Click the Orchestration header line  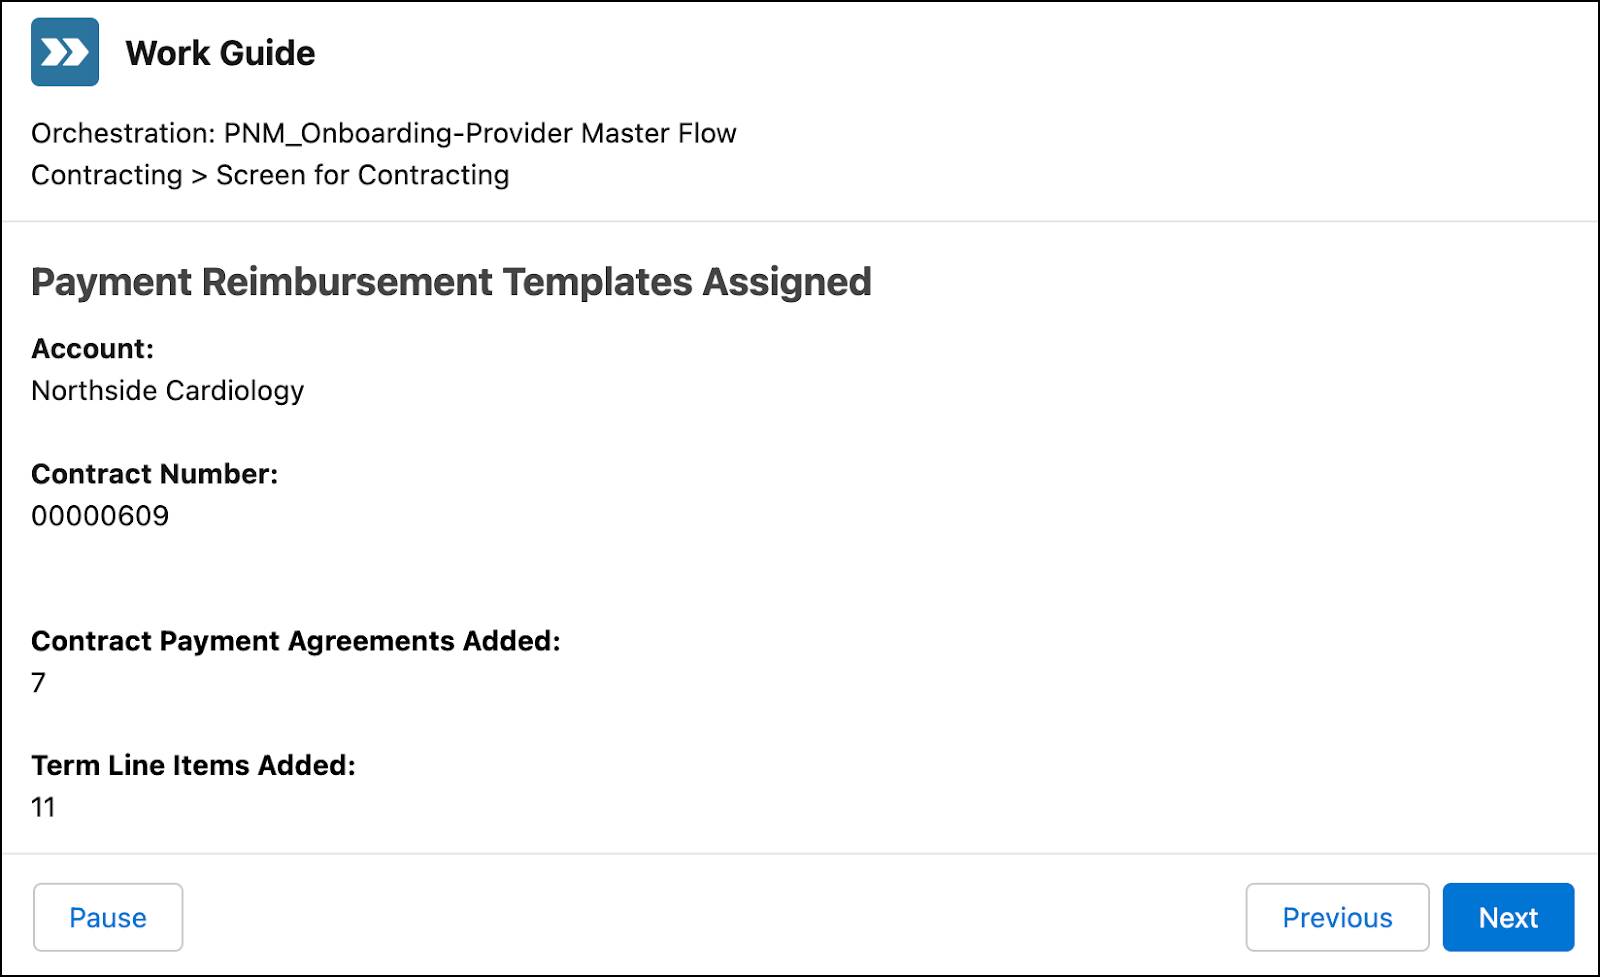click(383, 133)
